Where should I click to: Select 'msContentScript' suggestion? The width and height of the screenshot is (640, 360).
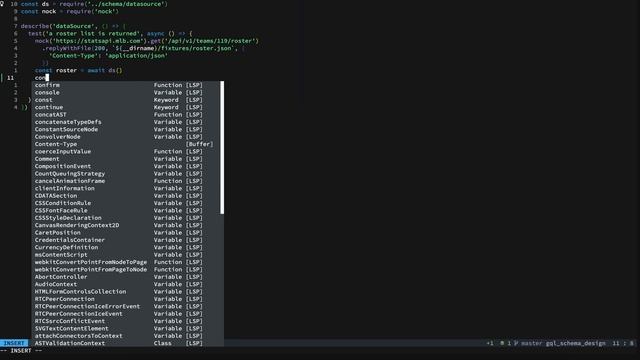128,254
